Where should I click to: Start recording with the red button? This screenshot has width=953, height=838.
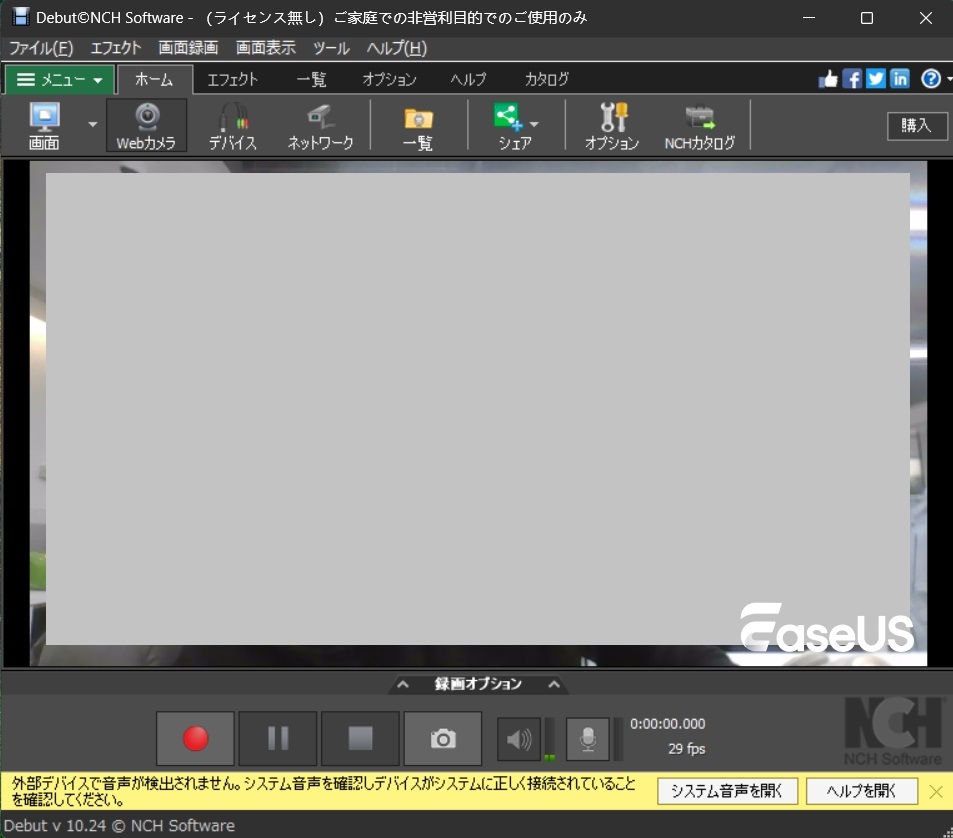pos(196,739)
